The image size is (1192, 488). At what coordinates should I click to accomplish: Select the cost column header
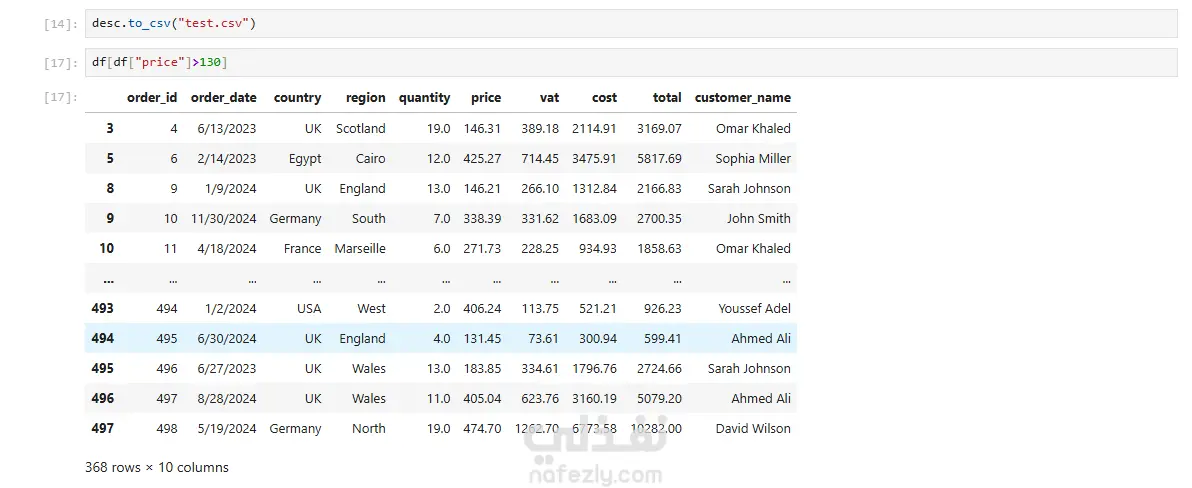pos(605,97)
